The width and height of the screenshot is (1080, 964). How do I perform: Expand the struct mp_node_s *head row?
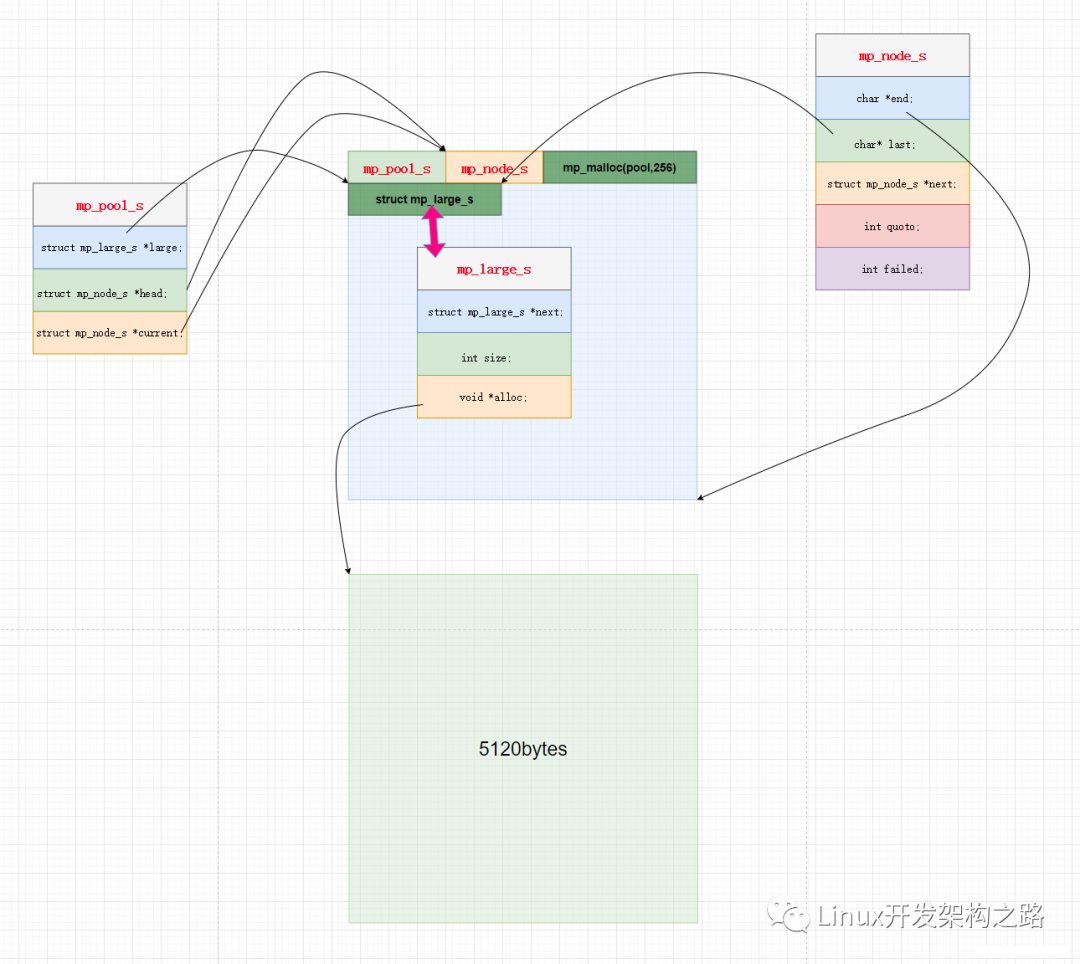click(x=110, y=293)
